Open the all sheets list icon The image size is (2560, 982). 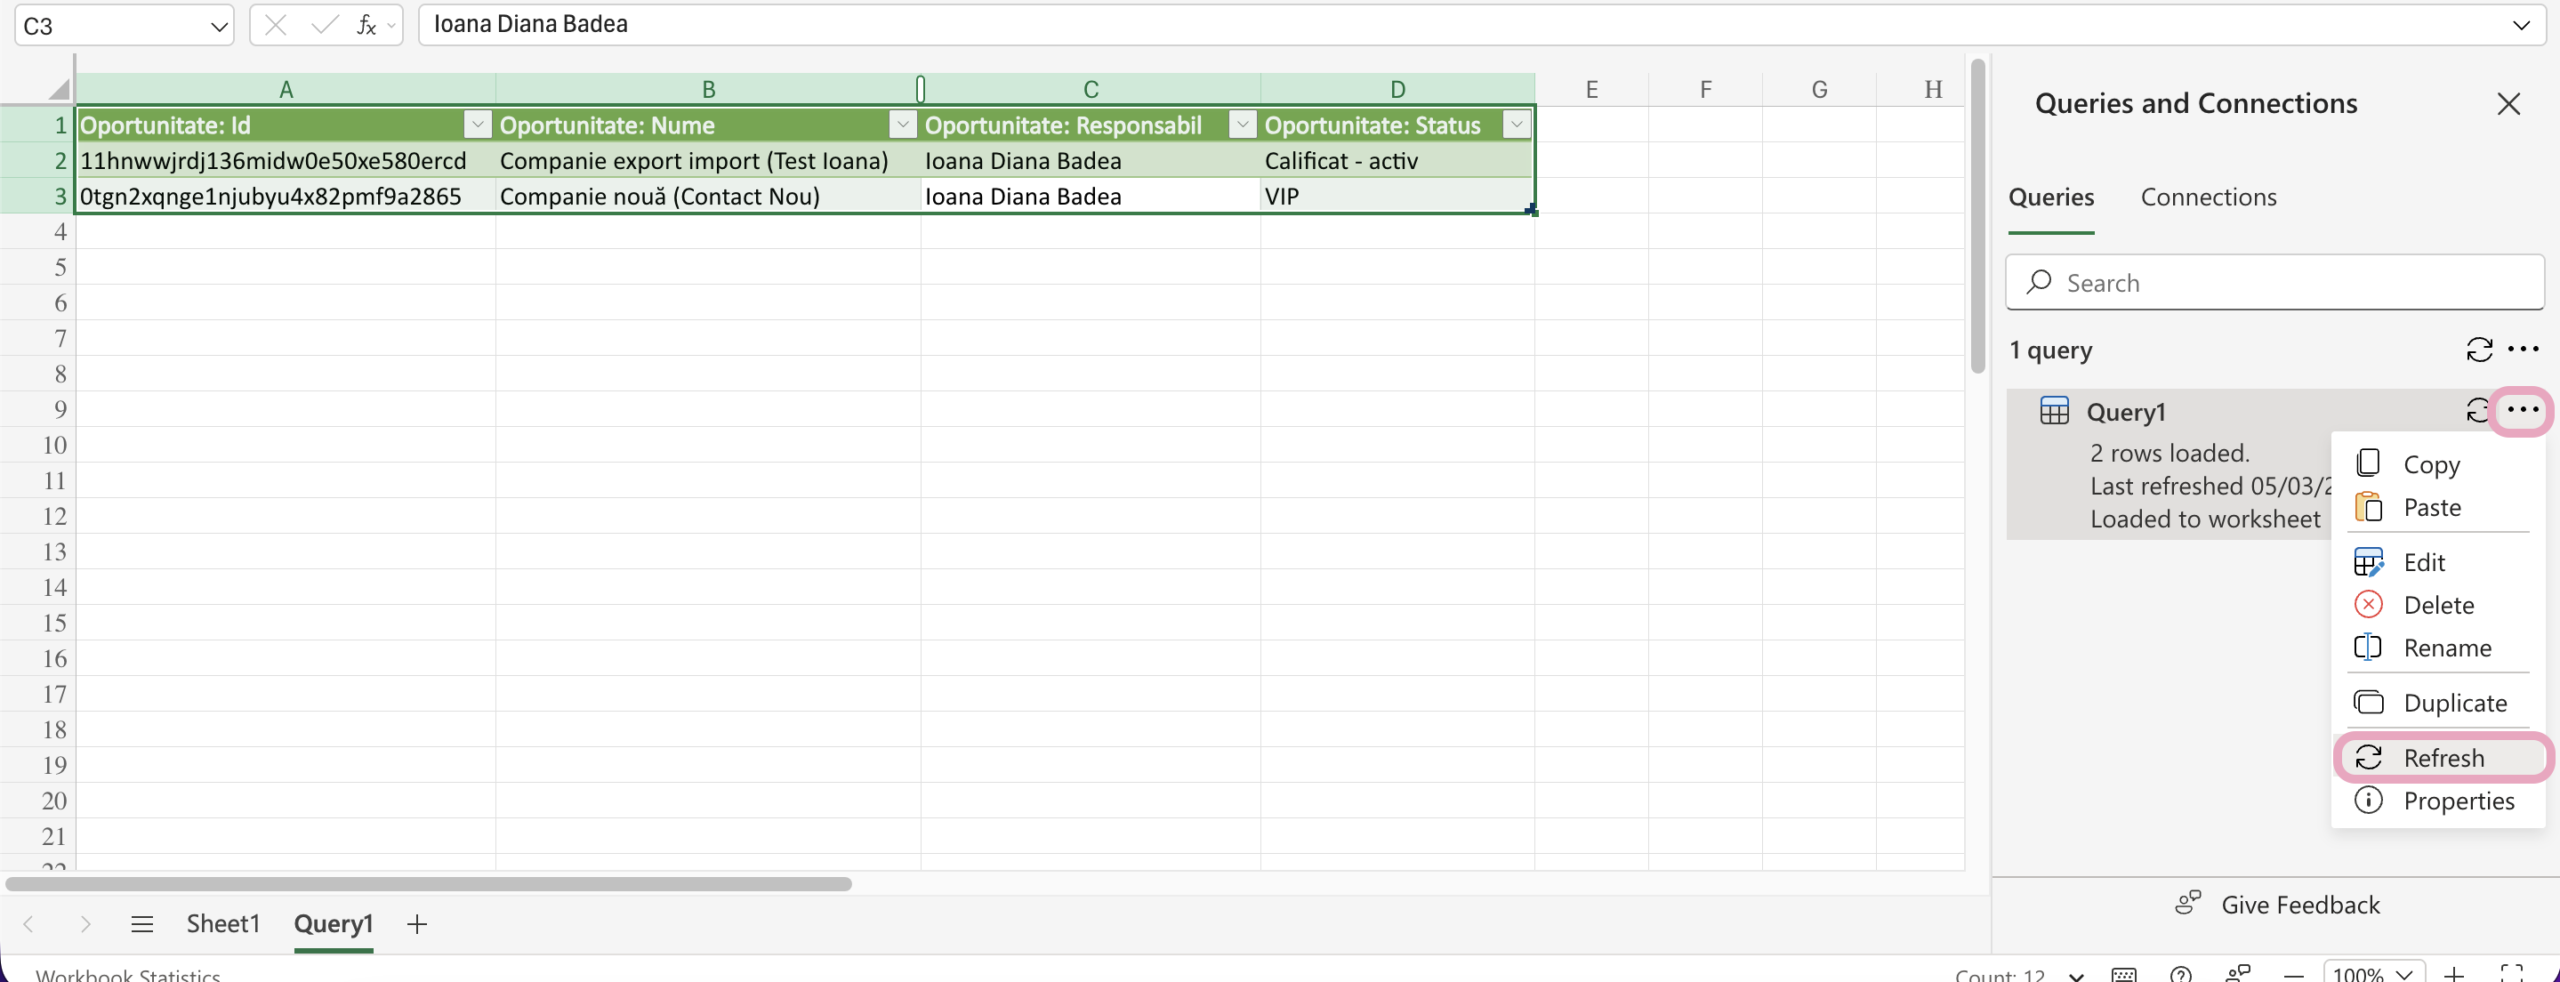tap(142, 924)
